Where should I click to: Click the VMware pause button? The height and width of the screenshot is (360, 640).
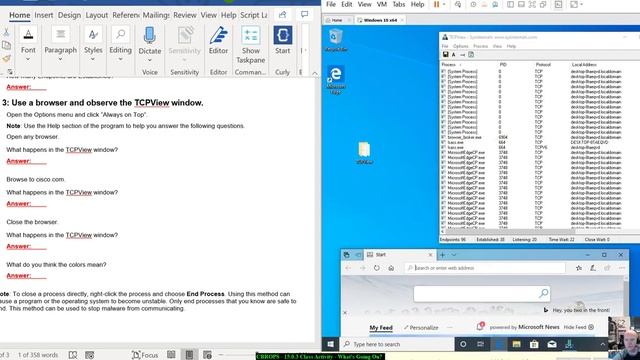pos(436,4)
